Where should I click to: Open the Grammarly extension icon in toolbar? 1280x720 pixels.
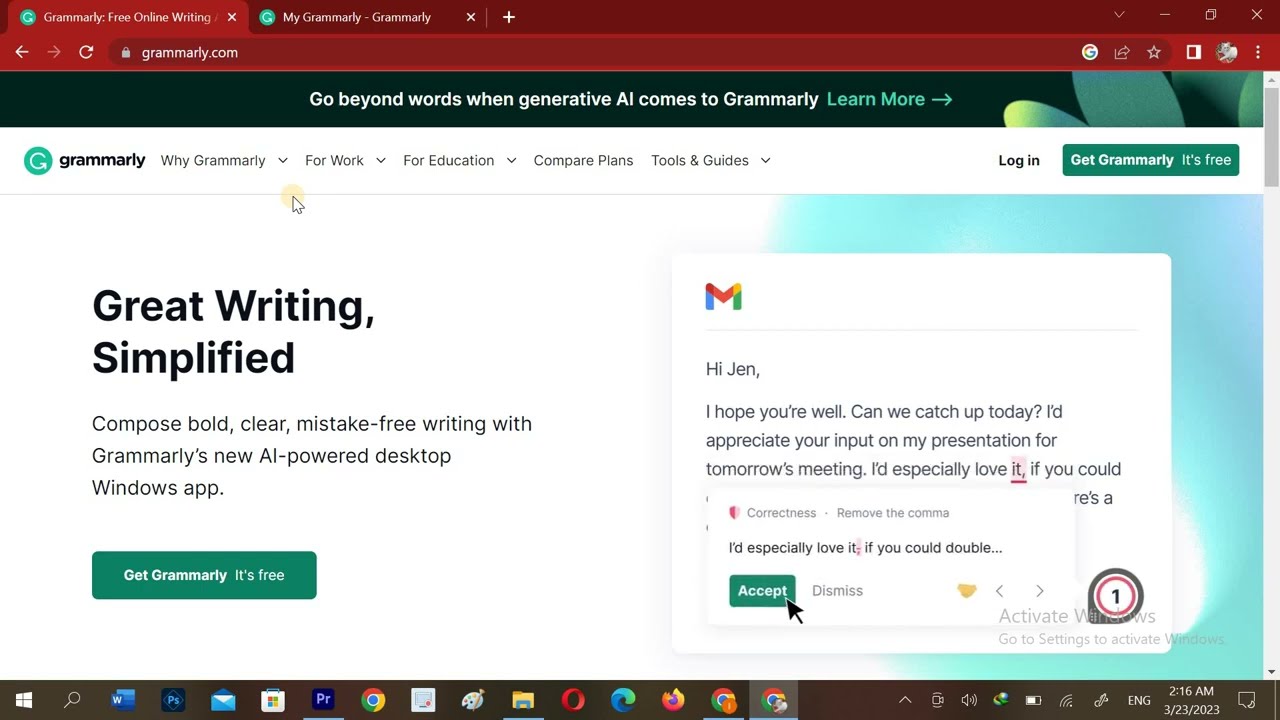coord(1090,52)
